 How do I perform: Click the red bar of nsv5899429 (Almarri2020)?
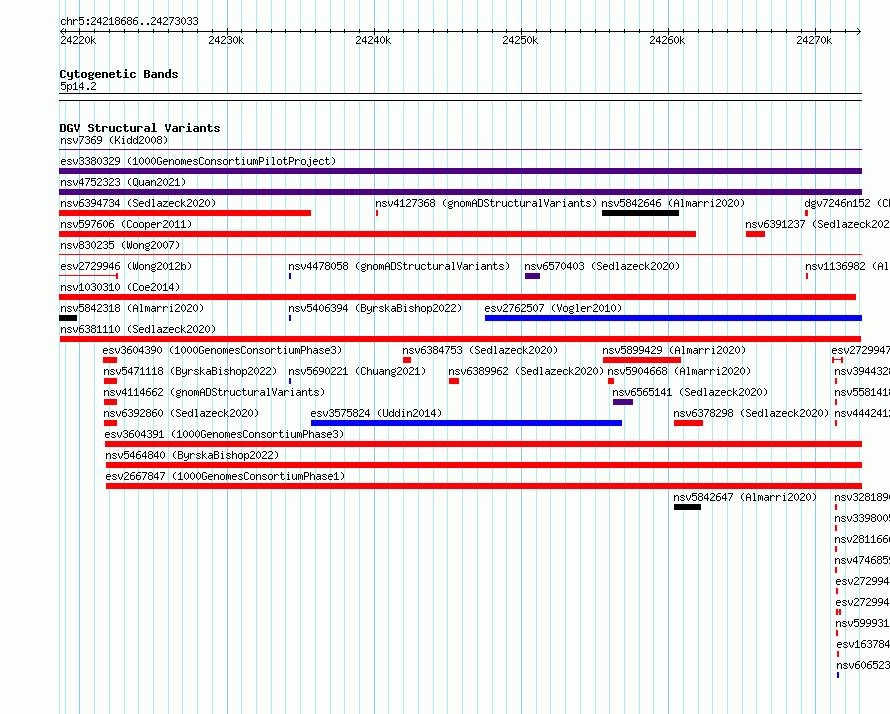click(642, 360)
